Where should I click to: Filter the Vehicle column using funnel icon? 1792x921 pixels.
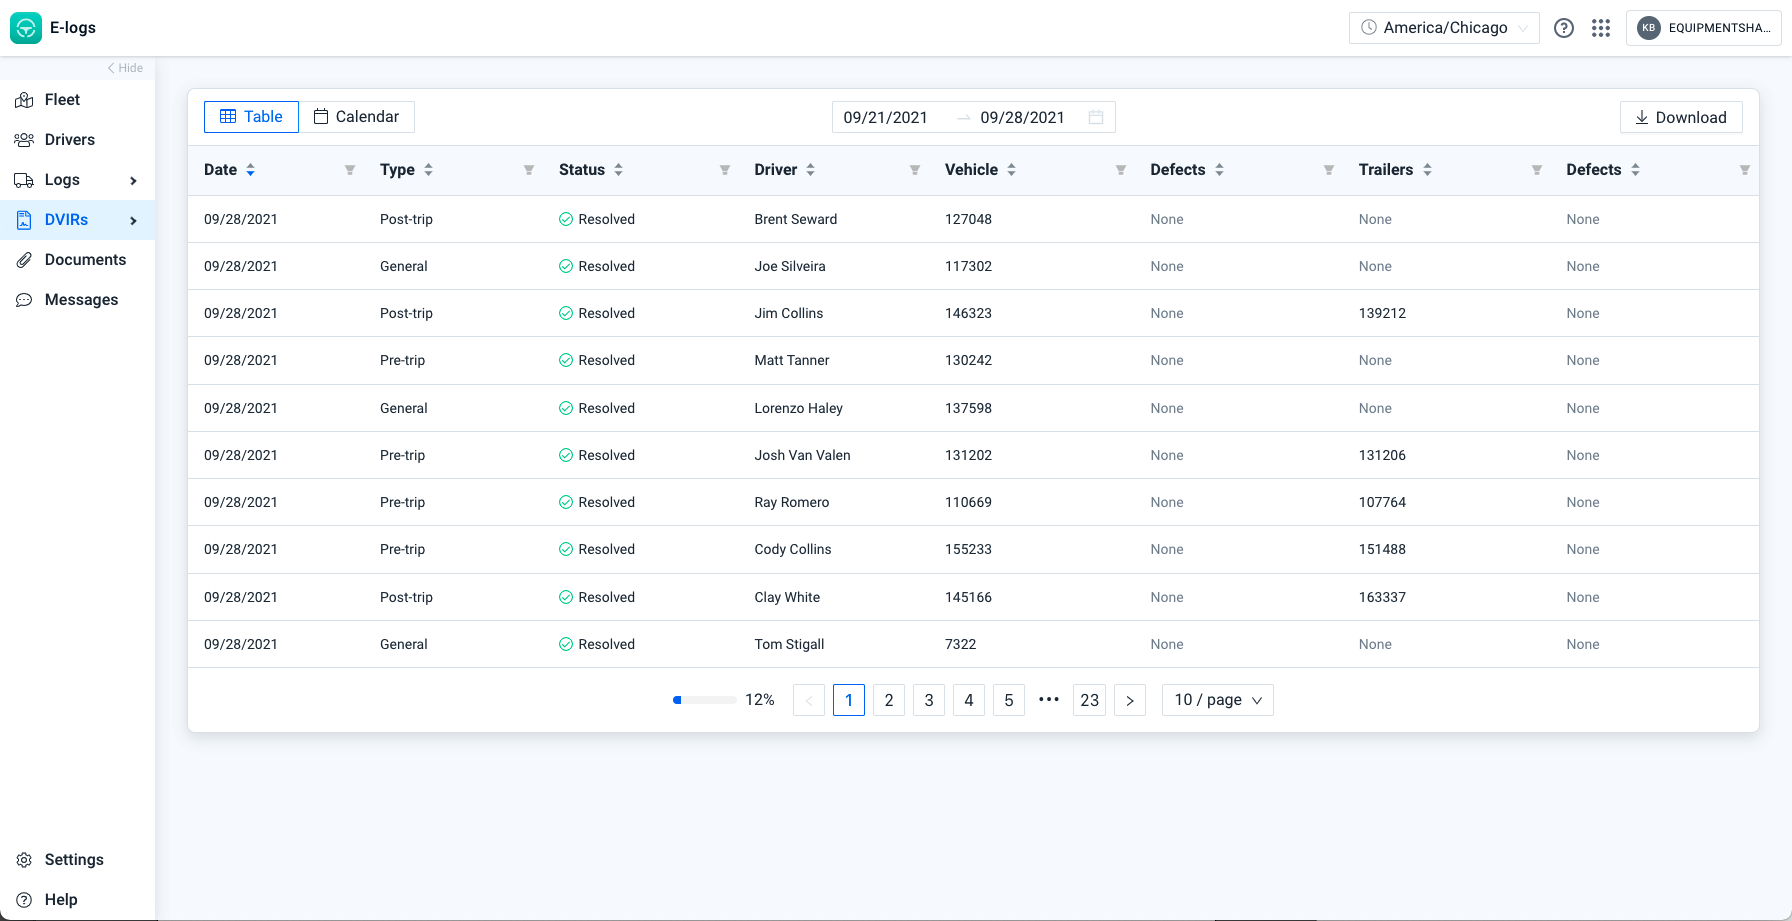[x=1121, y=170]
